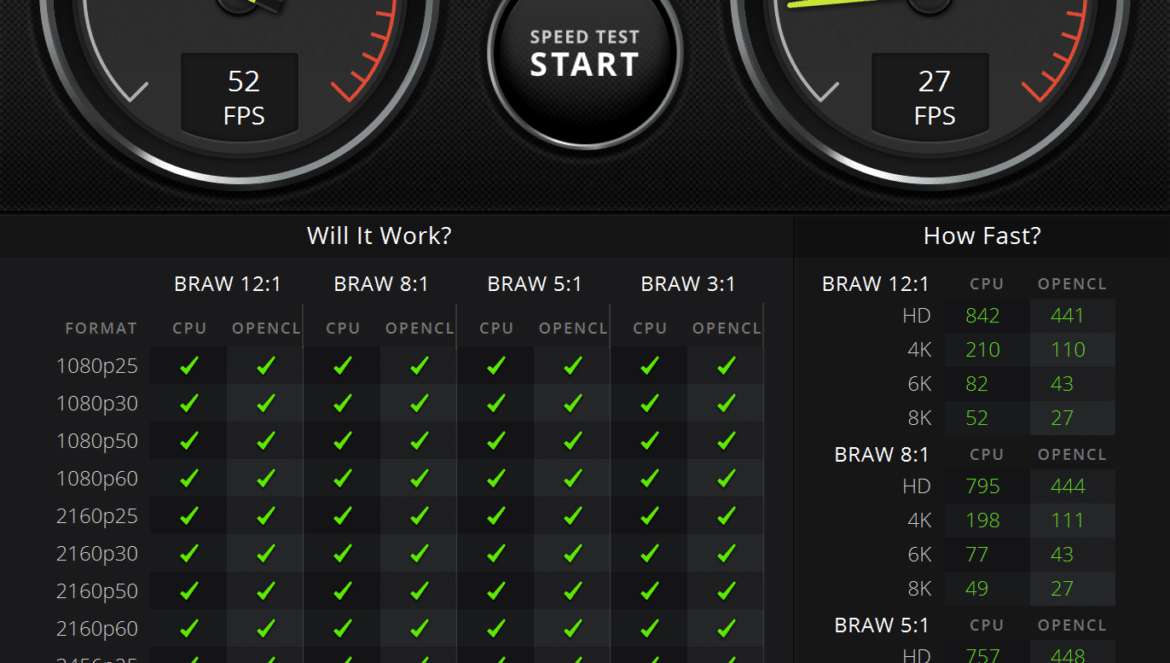Click the BRAW 12:1 HD CPU value "842"
Screen dimensions: 1170x663
pyautogui.click(x=982, y=316)
